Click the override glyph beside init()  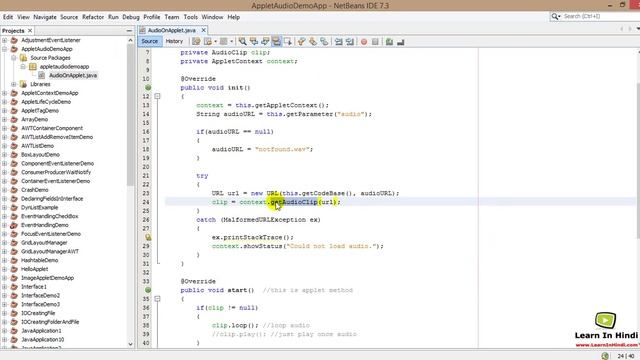click(x=148, y=87)
